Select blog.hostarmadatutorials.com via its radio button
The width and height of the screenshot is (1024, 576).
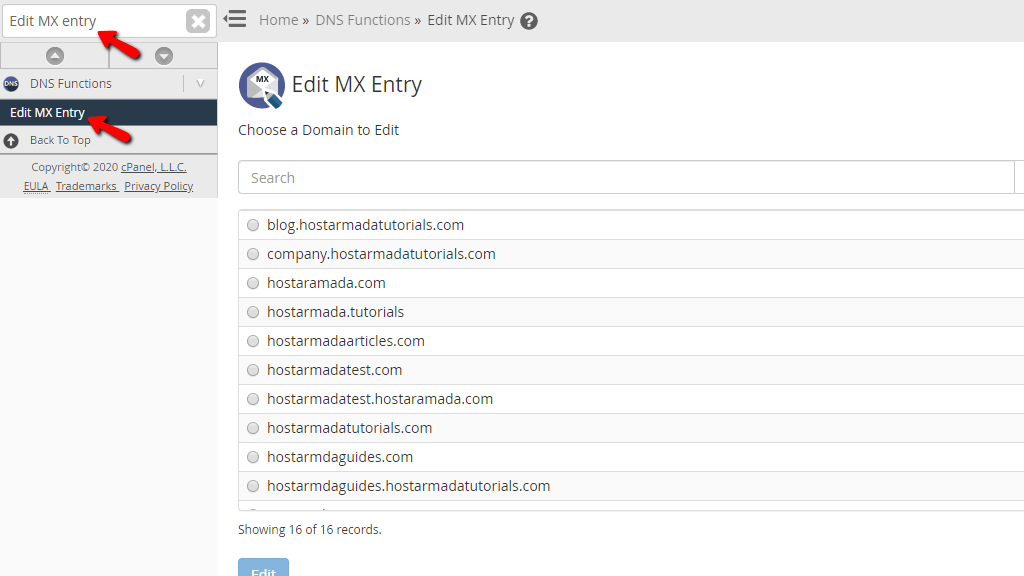point(252,225)
